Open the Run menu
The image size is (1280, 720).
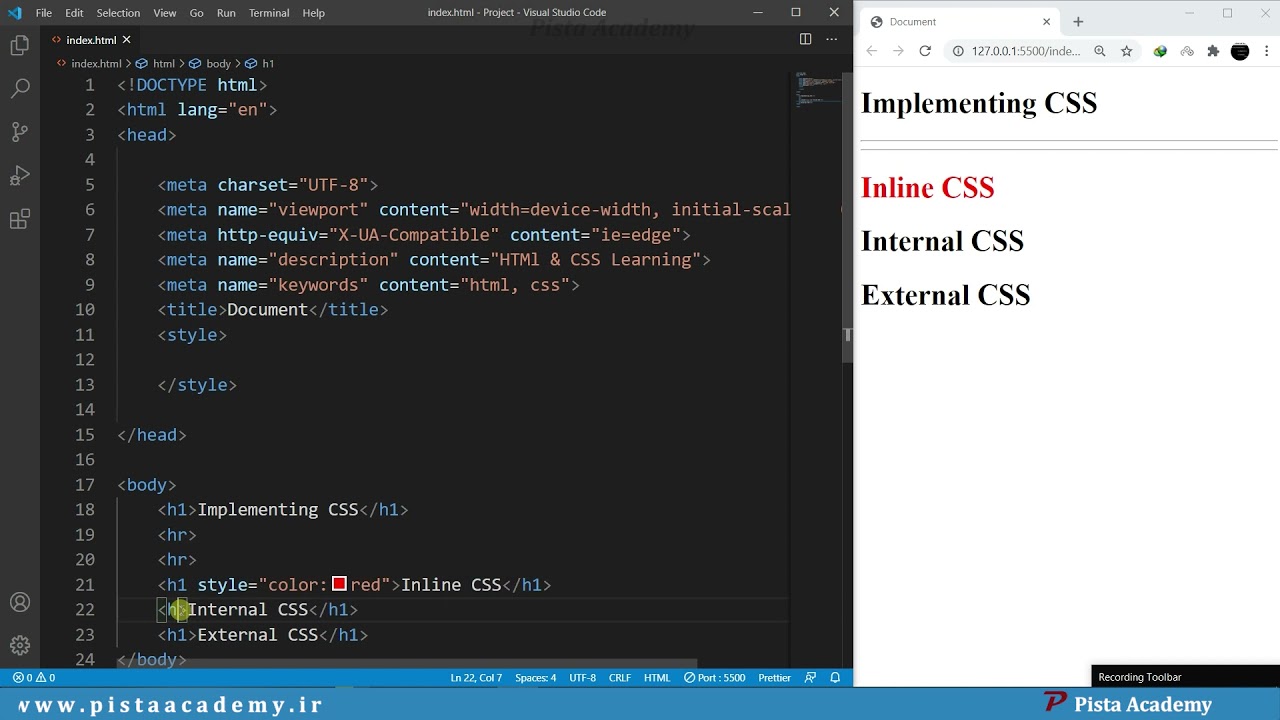tap(226, 13)
